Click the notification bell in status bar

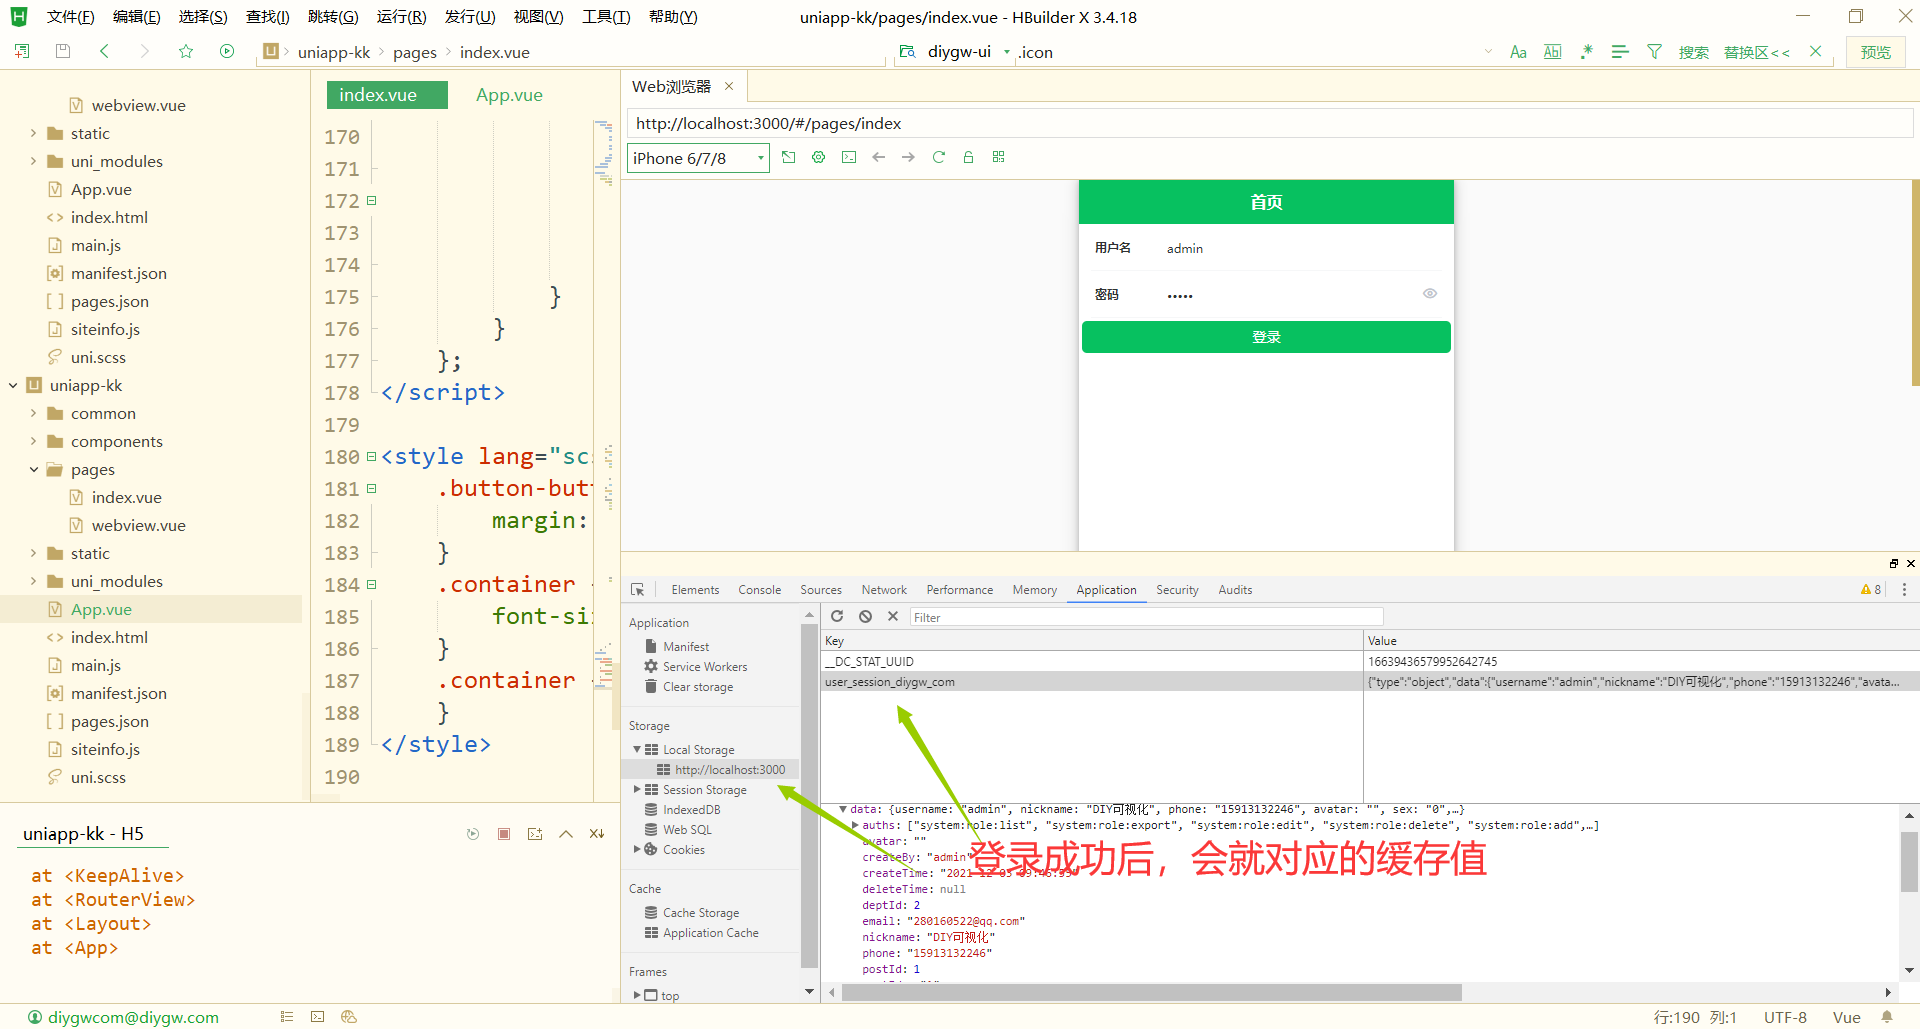(x=1887, y=1017)
